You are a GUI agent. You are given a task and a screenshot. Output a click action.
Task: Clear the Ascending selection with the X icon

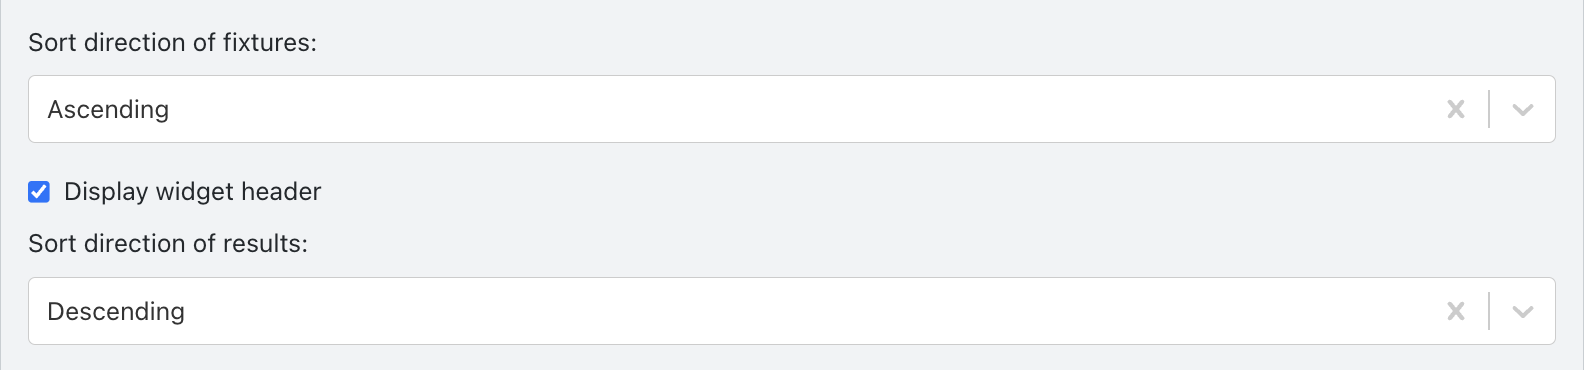click(x=1456, y=109)
